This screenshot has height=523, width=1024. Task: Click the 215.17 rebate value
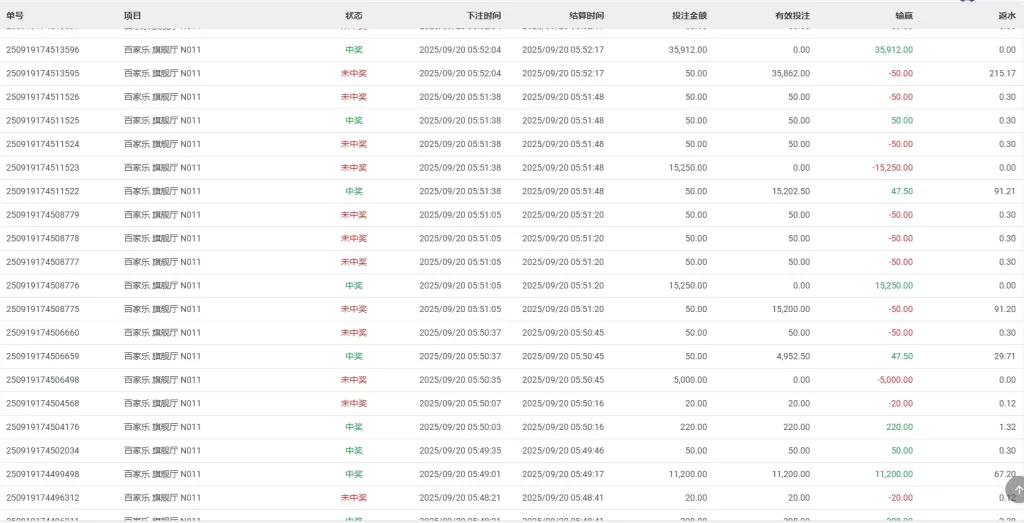[x=1002, y=73]
